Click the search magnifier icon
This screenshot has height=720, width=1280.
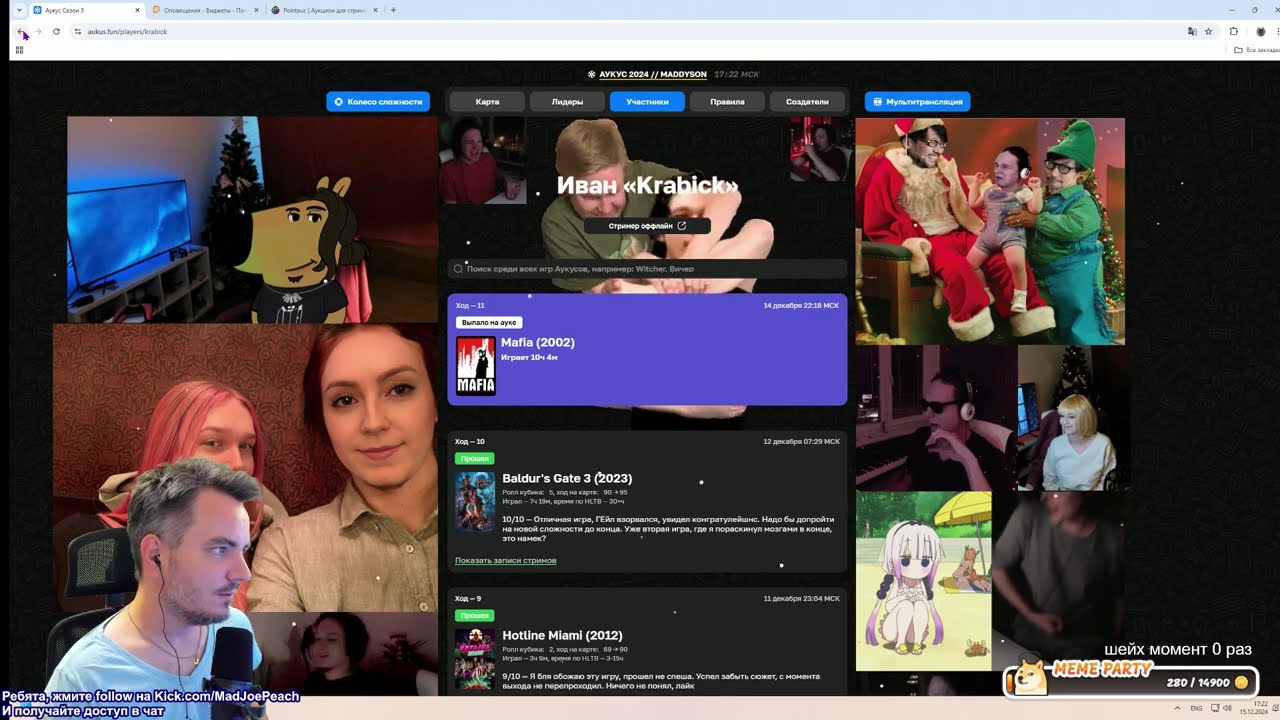(x=458, y=268)
